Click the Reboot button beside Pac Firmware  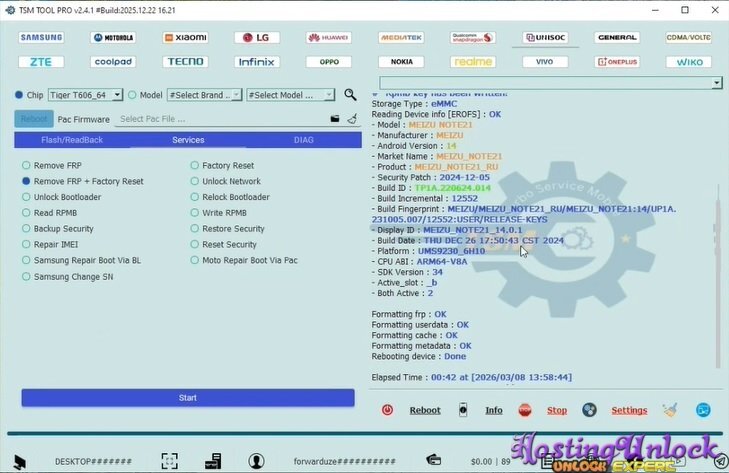(34, 119)
